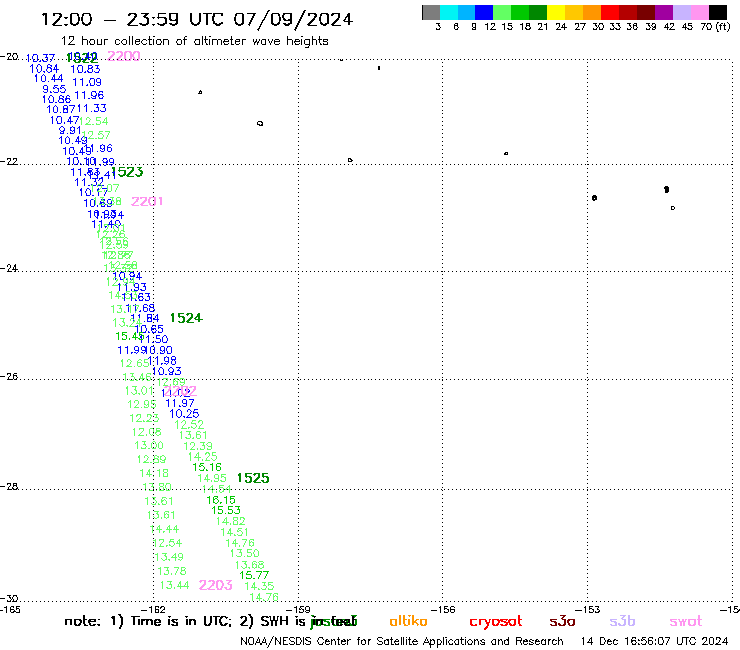Click the pink time label 2201
The height and width of the screenshot is (650, 740).
147,202
